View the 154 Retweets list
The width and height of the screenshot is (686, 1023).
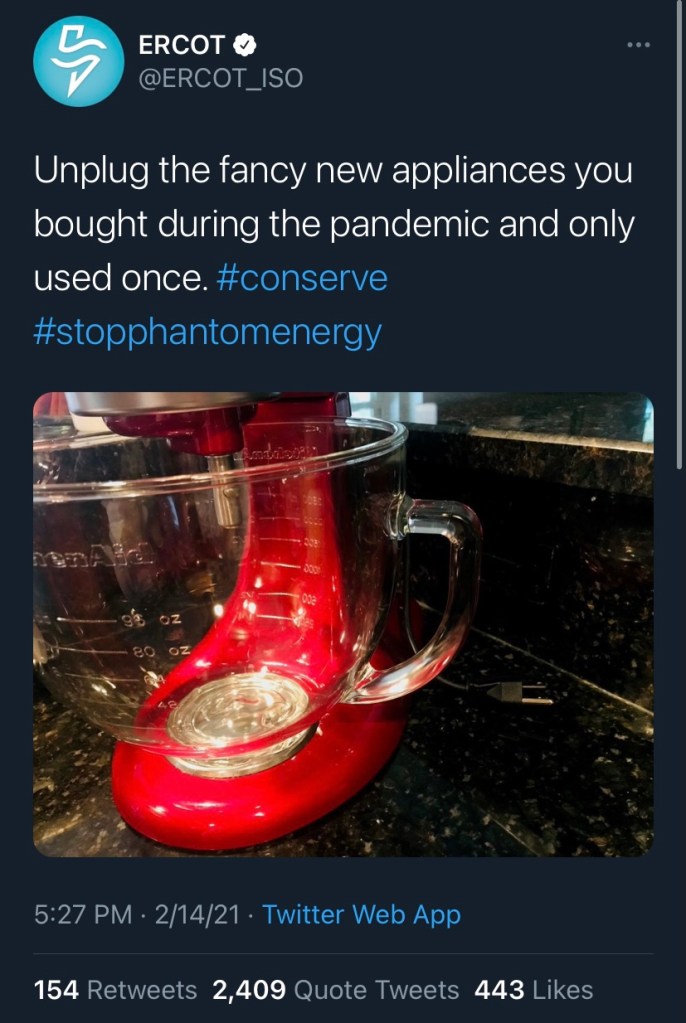(x=115, y=990)
